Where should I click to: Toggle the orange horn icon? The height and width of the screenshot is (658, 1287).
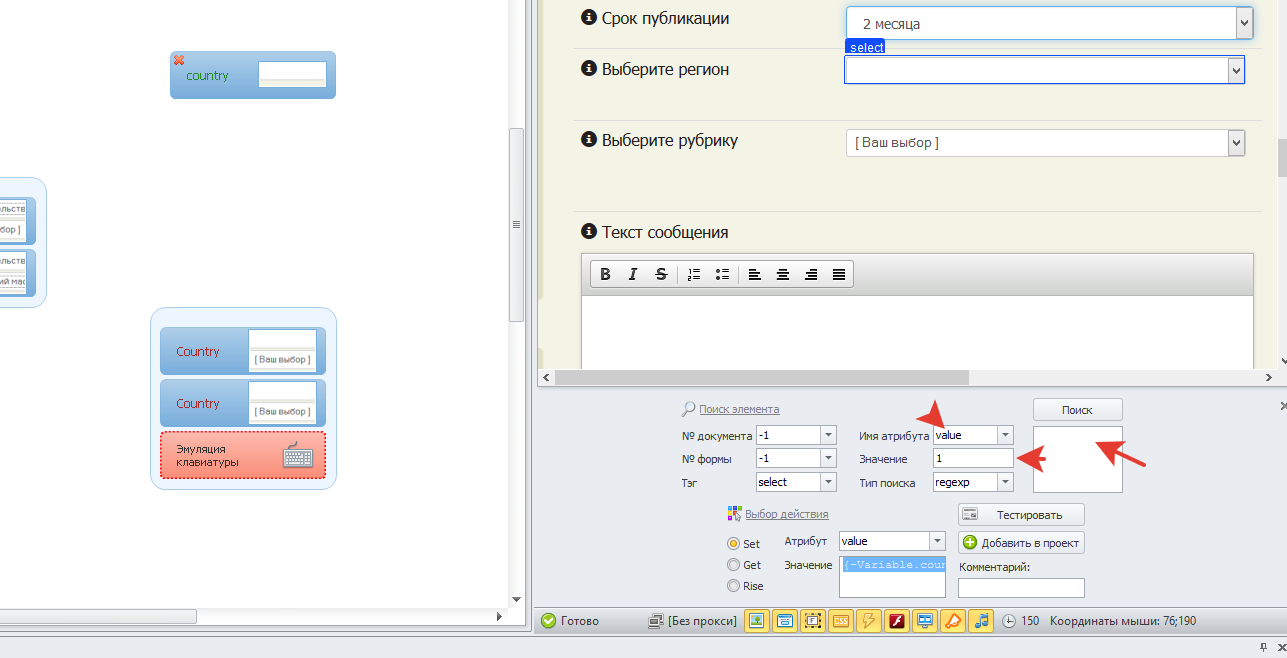point(954,621)
